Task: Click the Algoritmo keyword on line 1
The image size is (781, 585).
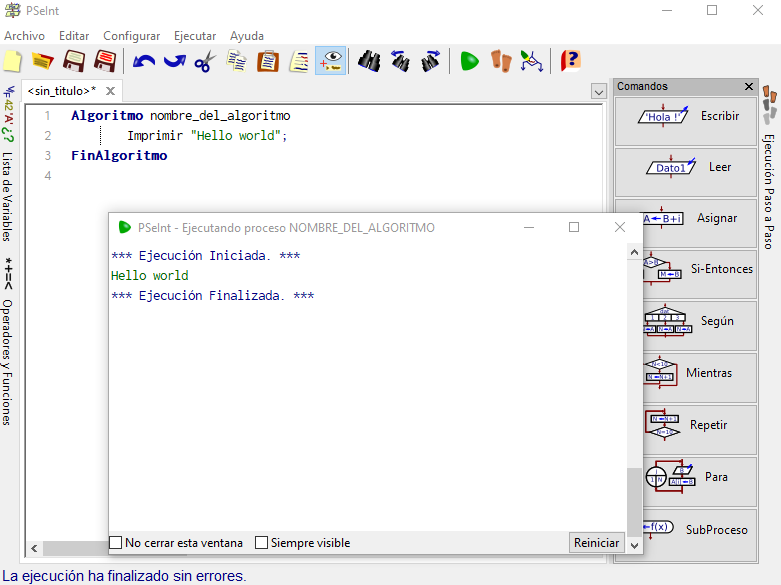Action: [x=107, y=116]
